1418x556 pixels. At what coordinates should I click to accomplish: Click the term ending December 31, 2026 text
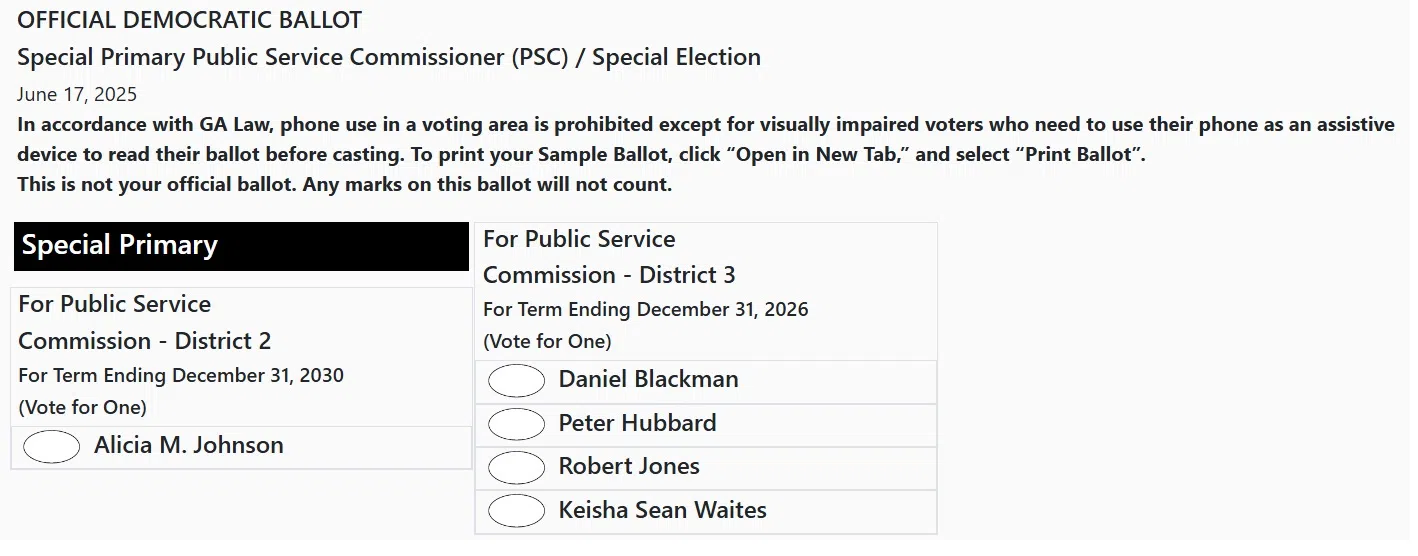point(645,309)
